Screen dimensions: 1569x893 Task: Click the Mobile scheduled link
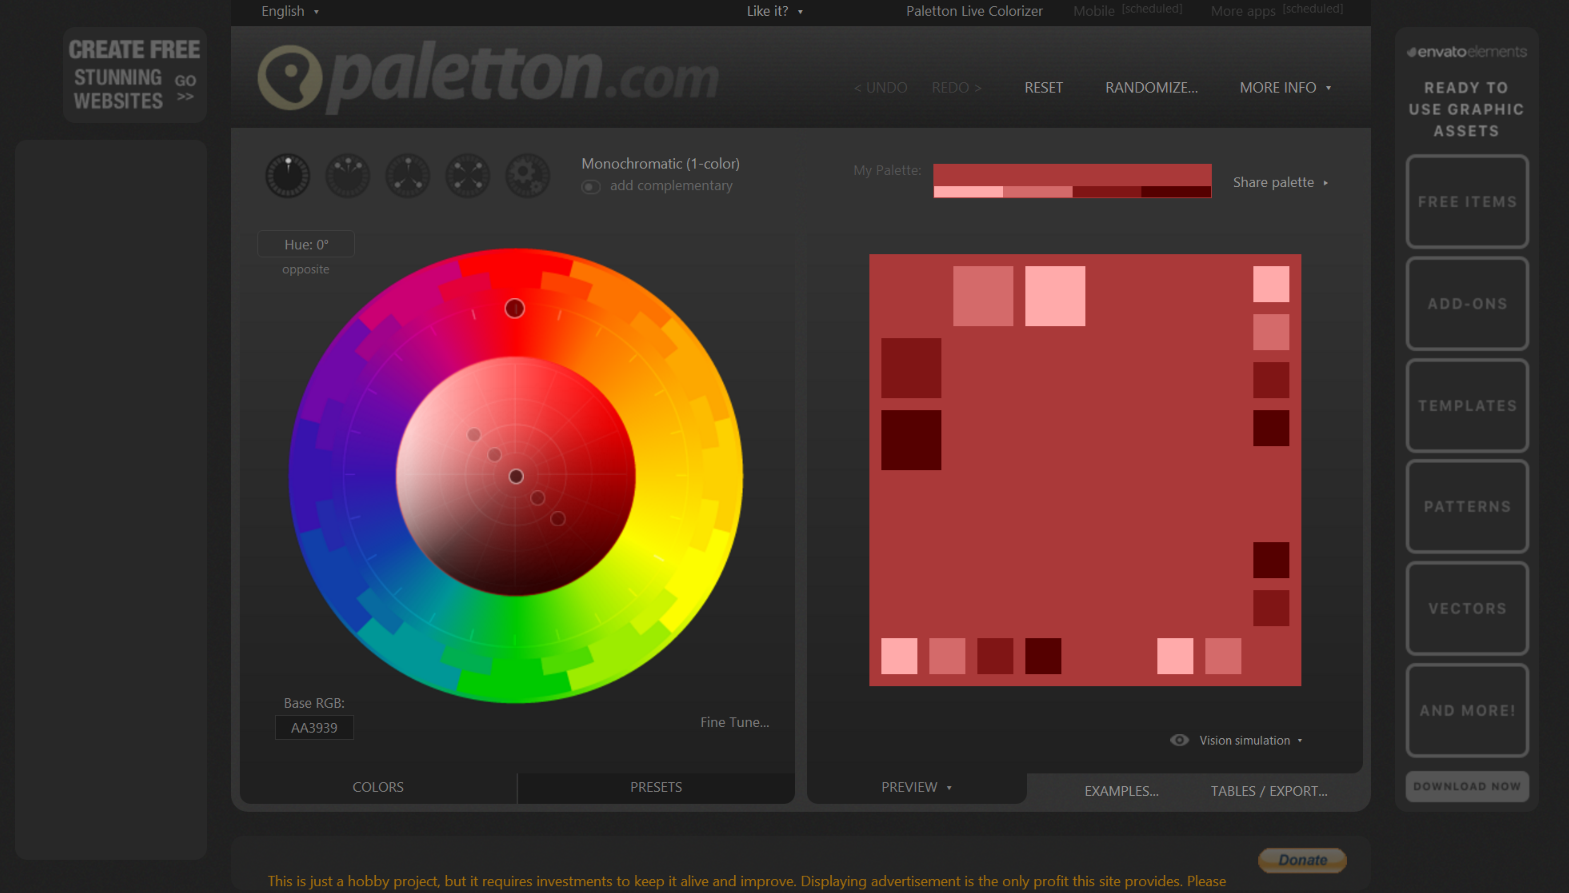click(1127, 10)
